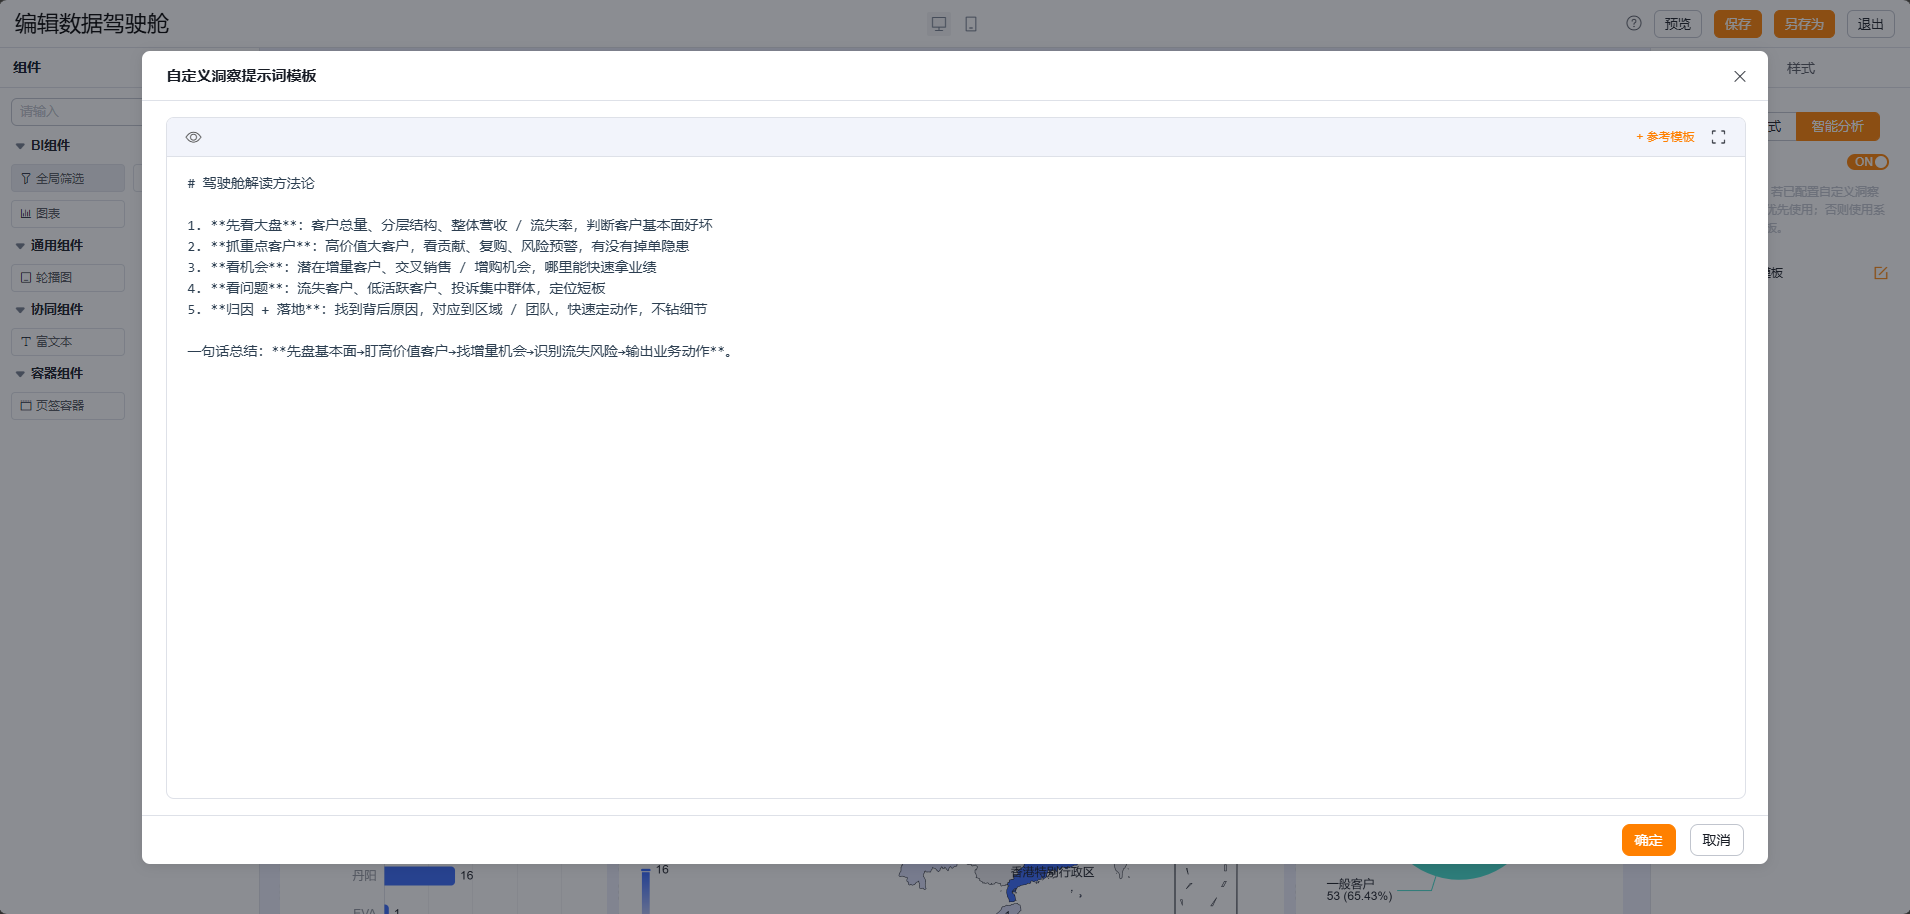Click the line starting with 看机会

[422, 267]
